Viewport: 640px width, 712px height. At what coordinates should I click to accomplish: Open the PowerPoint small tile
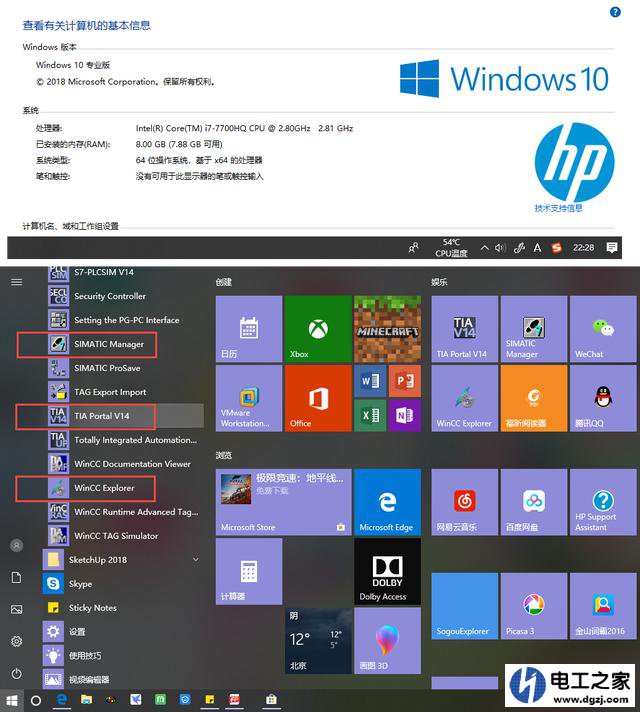[x=405, y=381]
